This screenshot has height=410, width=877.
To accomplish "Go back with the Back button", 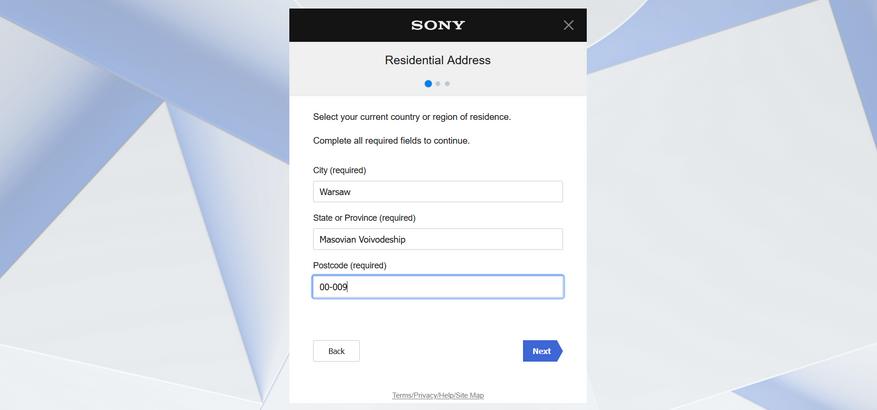I will [x=336, y=351].
